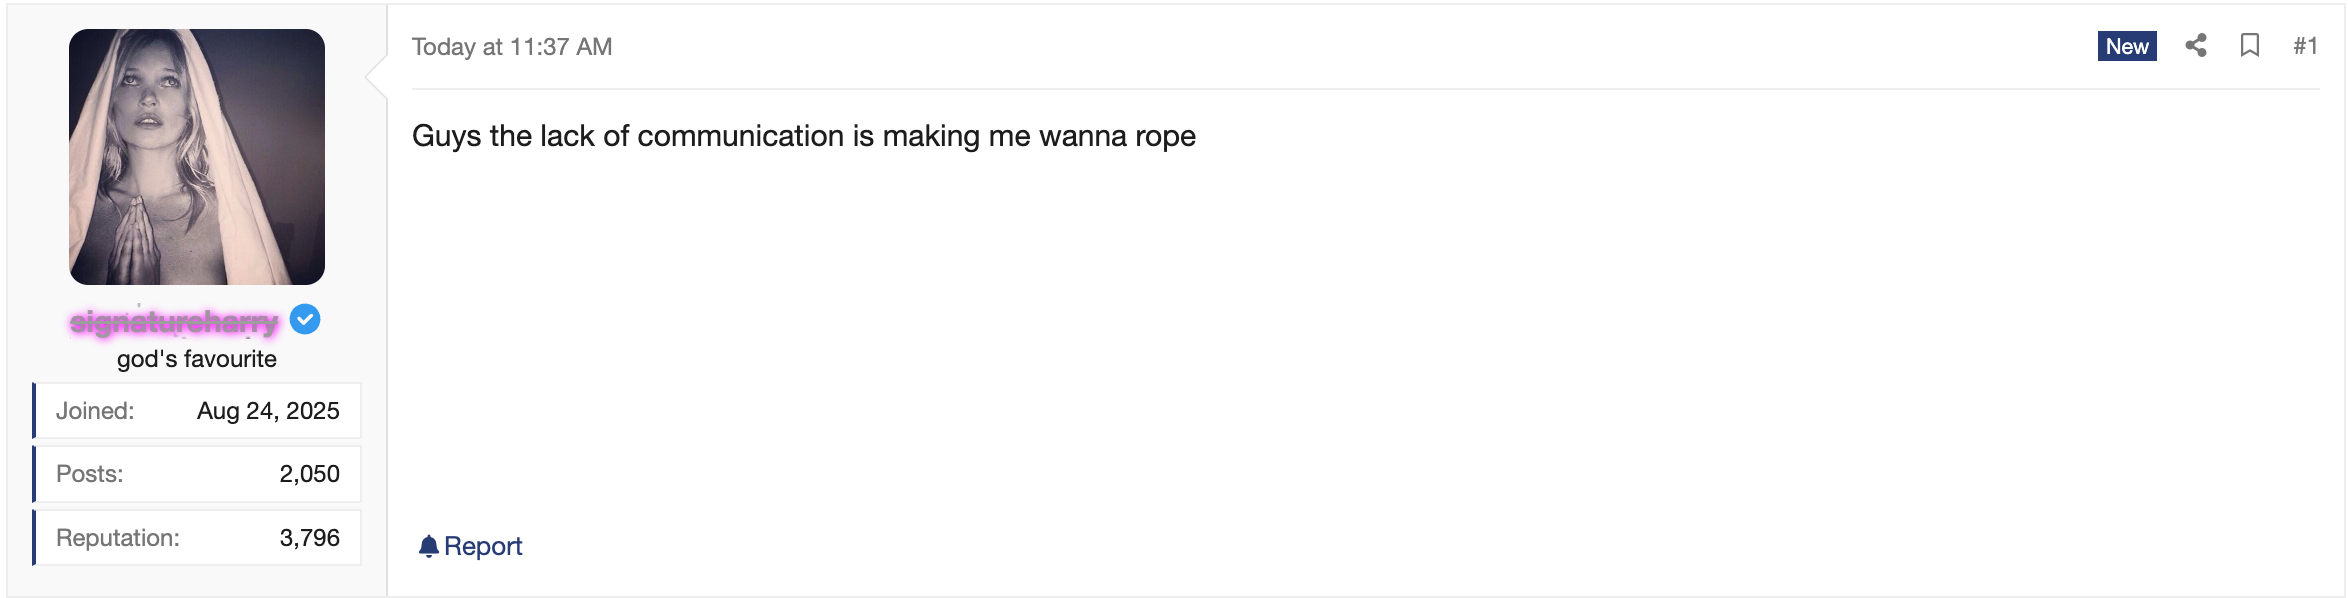Click the "god's favourite" user title
The height and width of the screenshot is (598, 2348).
197,359
